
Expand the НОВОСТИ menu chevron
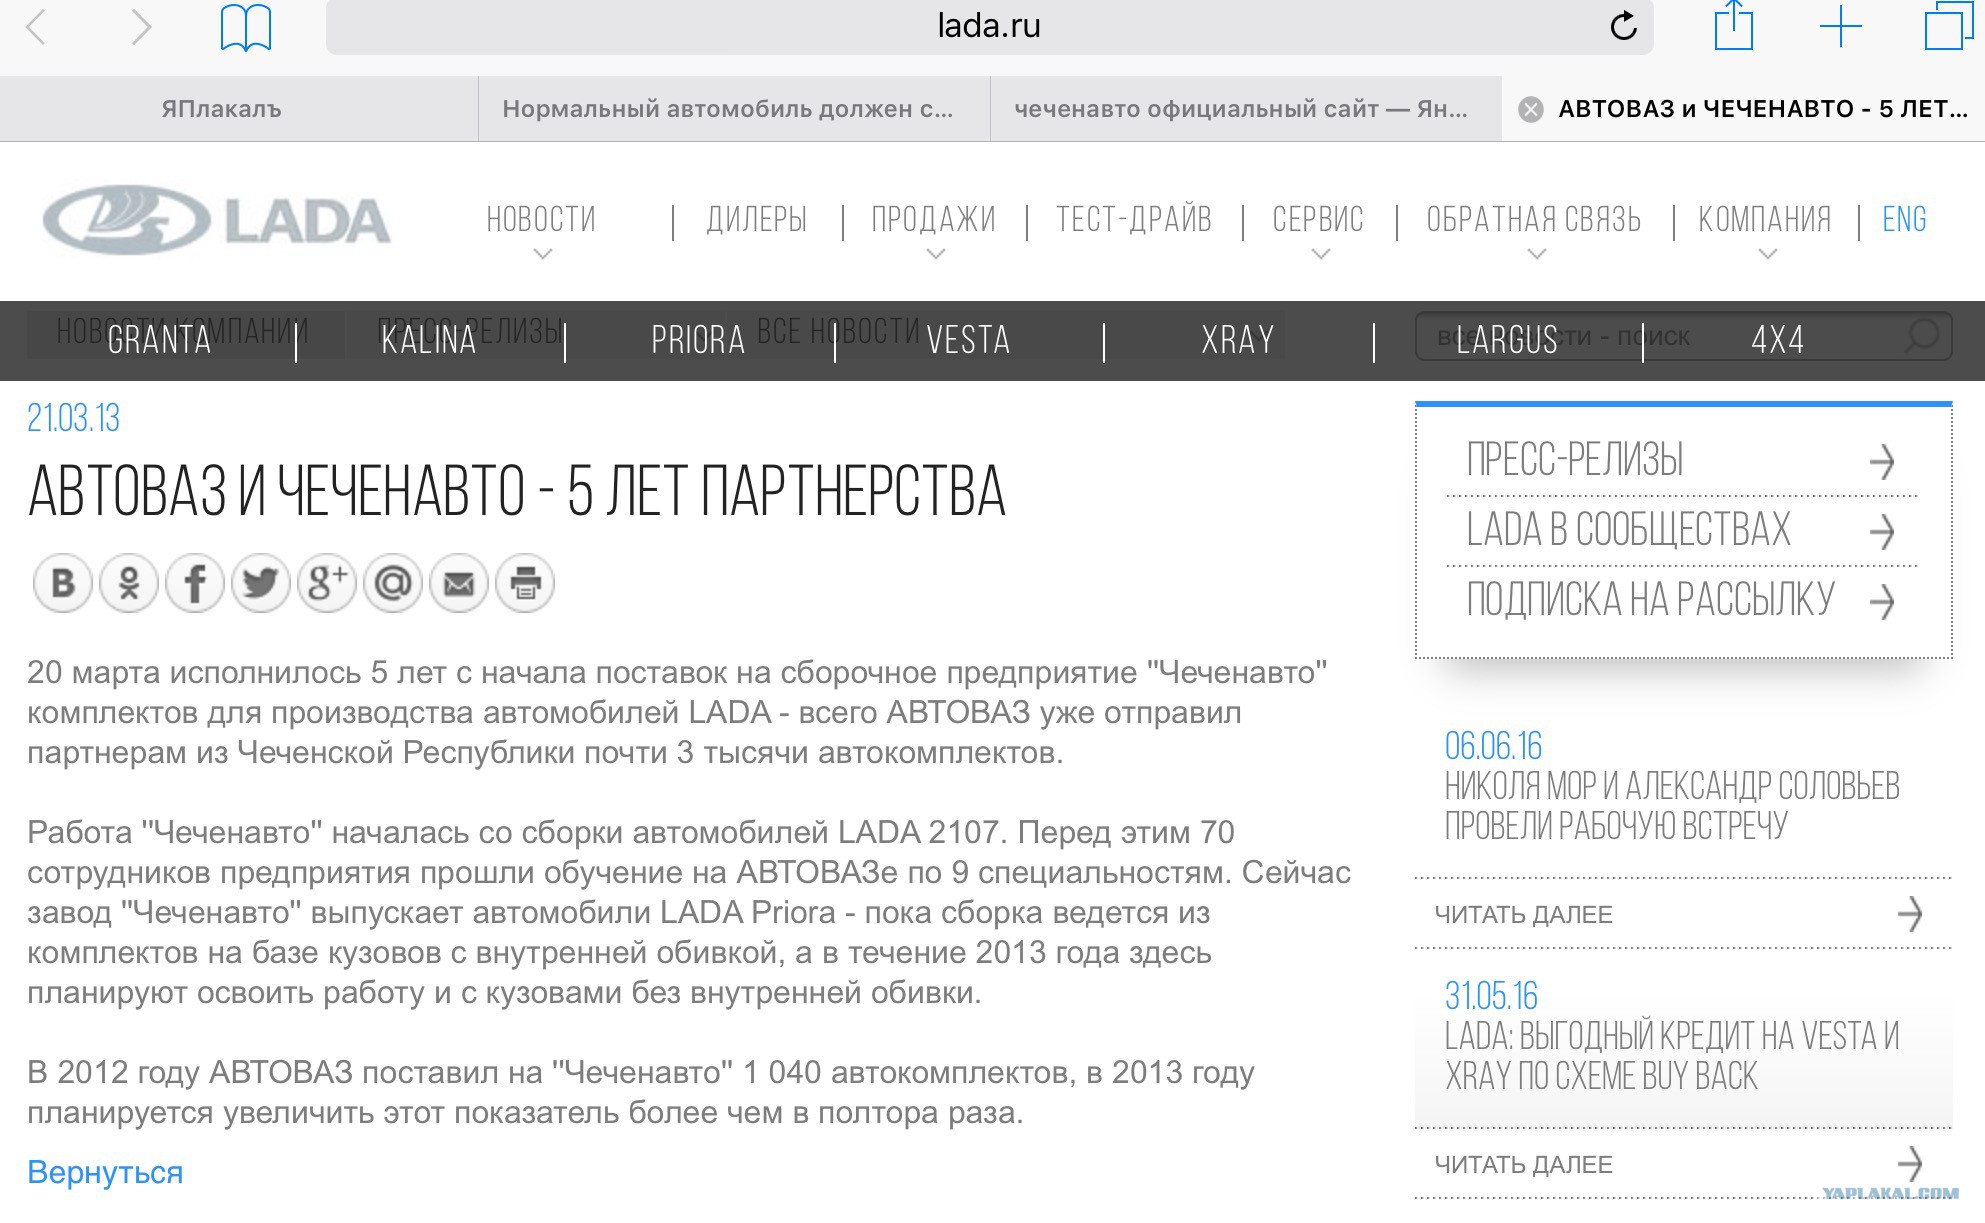[x=542, y=255]
